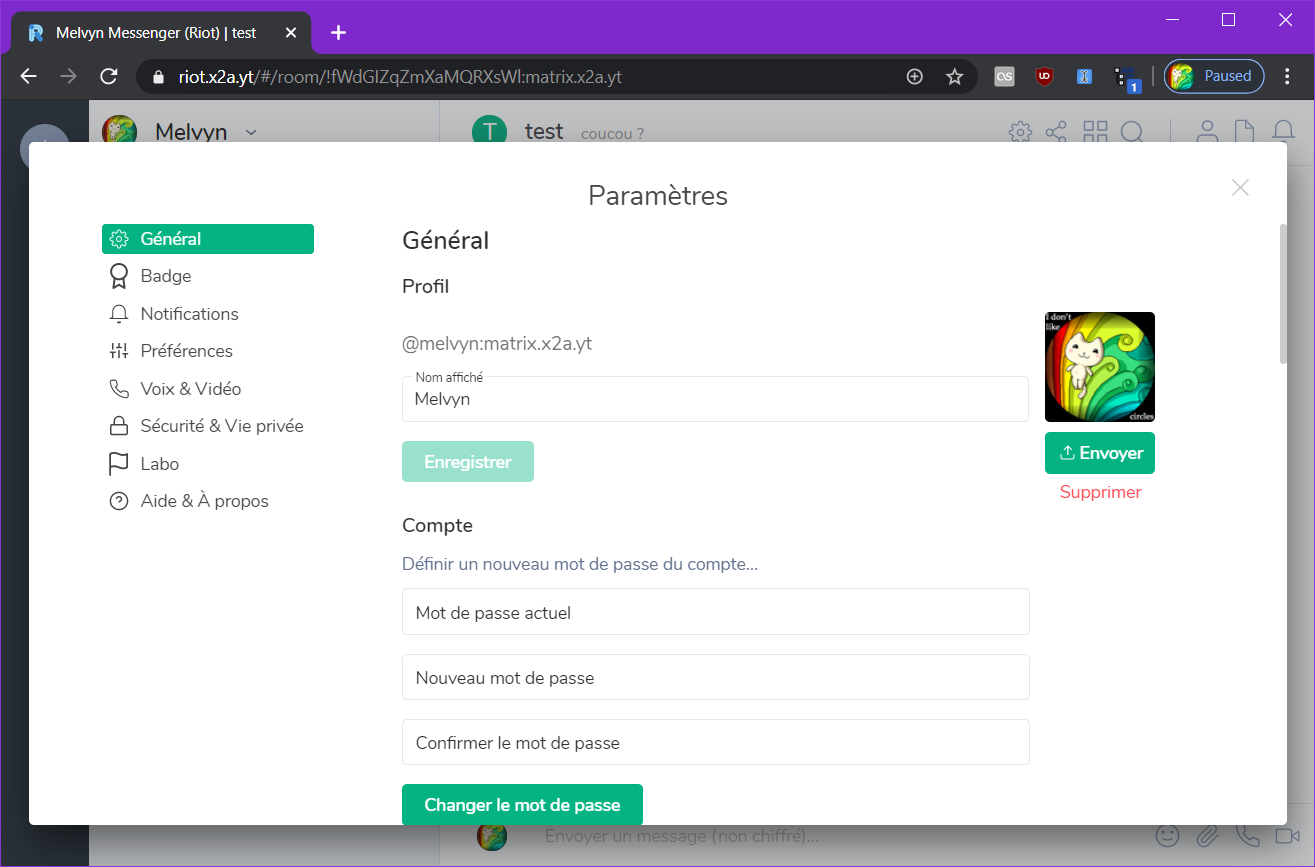Focus the Nom affiché text field

click(715, 400)
